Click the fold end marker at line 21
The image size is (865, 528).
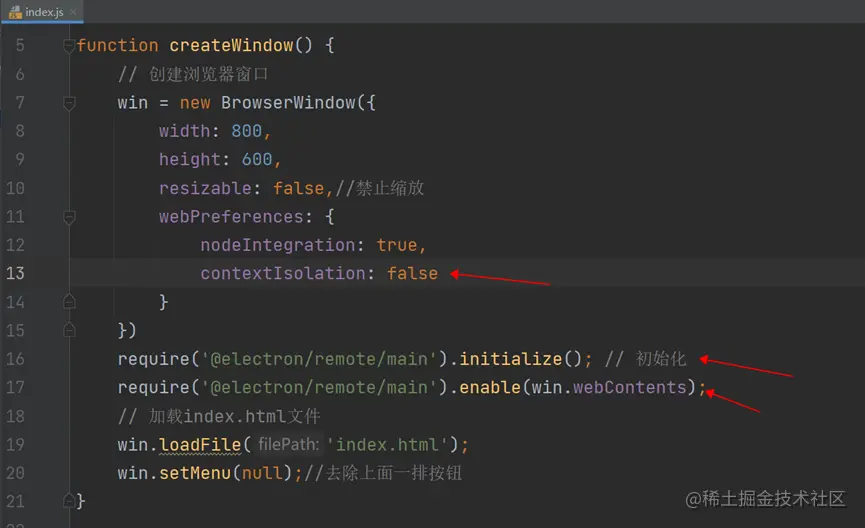click(x=69, y=500)
